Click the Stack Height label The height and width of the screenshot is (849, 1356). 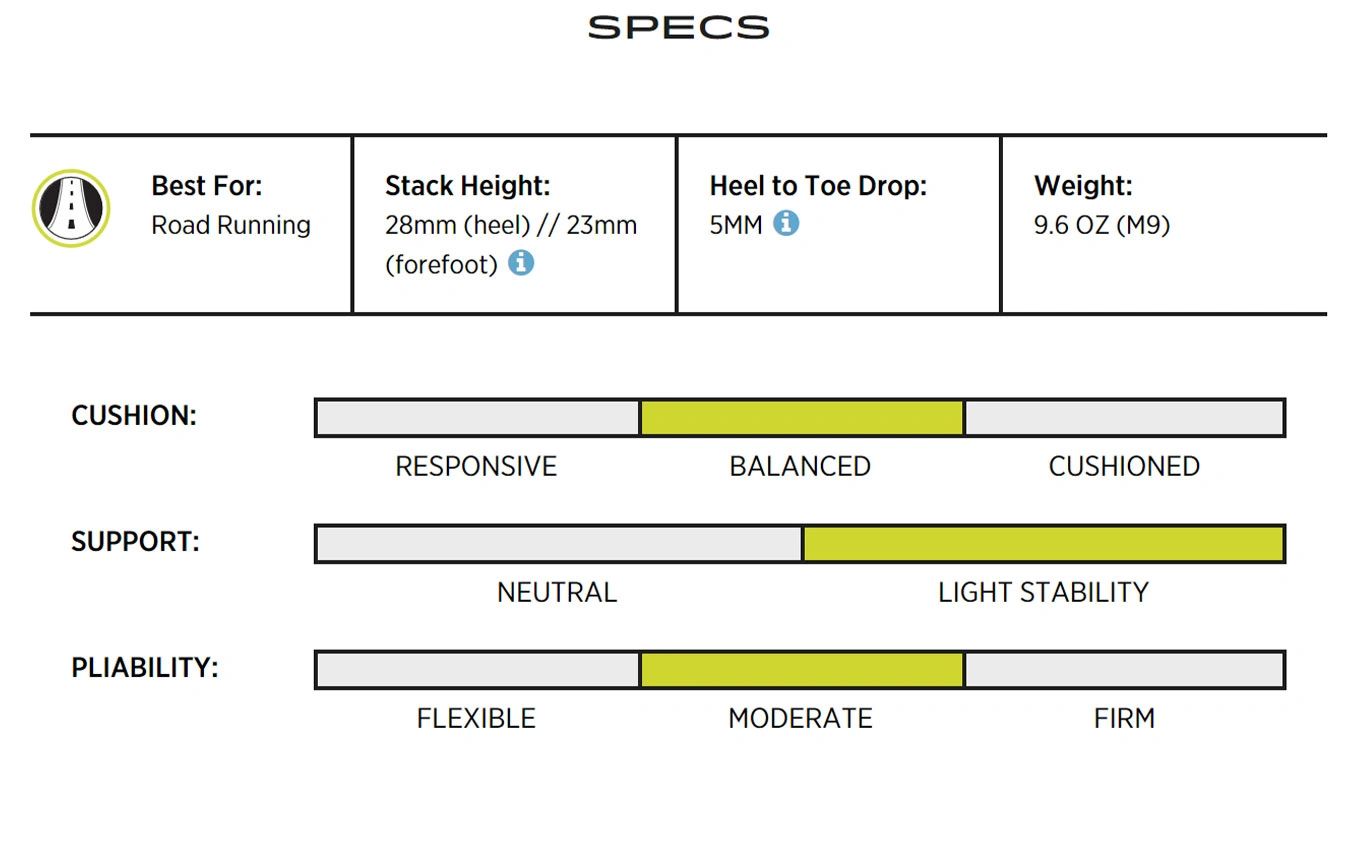(x=468, y=186)
